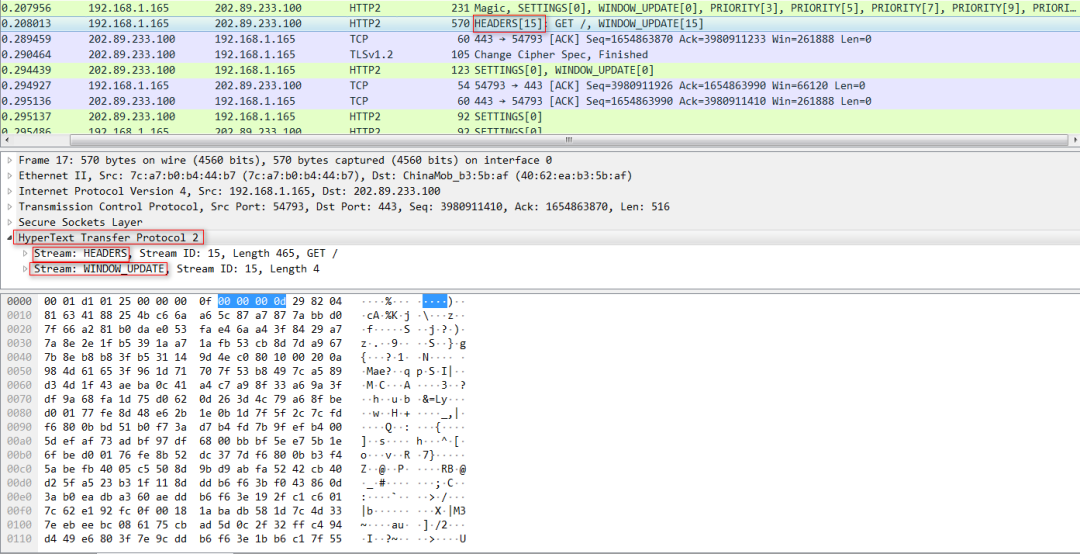Select Stream: HEADERS, Stream ID: 15 row
The image size is (1080, 554).
click(540, 253)
